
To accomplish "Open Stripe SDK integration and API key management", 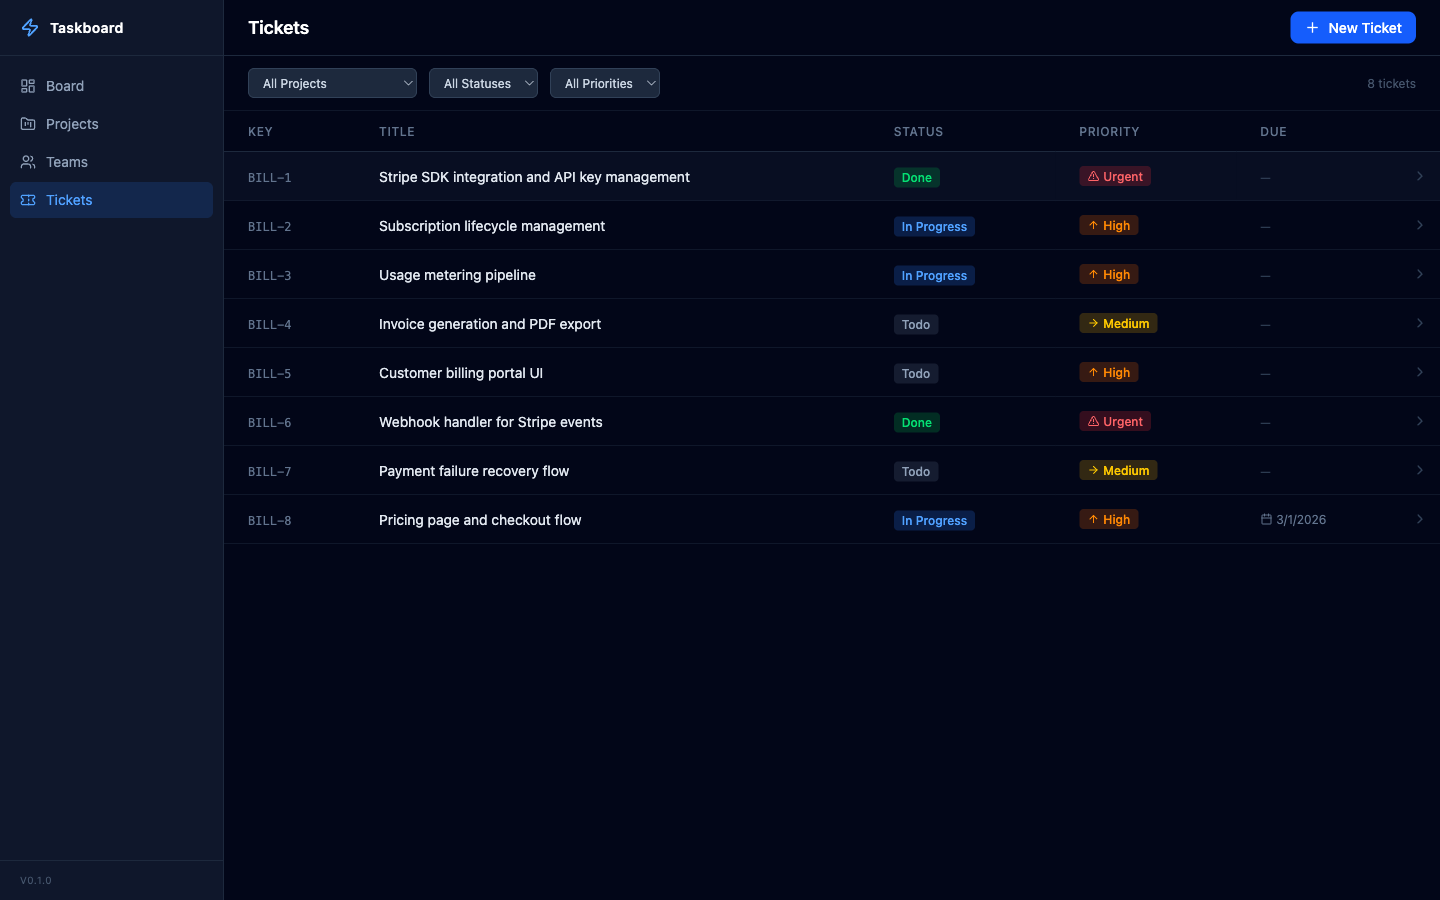I will pyautogui.click(x=534, y=177).
